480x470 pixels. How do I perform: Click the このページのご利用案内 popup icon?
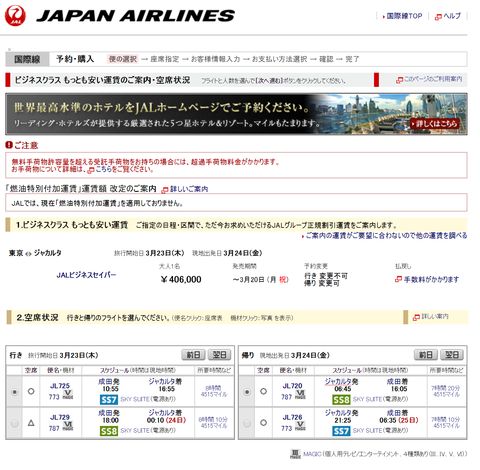click(x=399, y=80)
